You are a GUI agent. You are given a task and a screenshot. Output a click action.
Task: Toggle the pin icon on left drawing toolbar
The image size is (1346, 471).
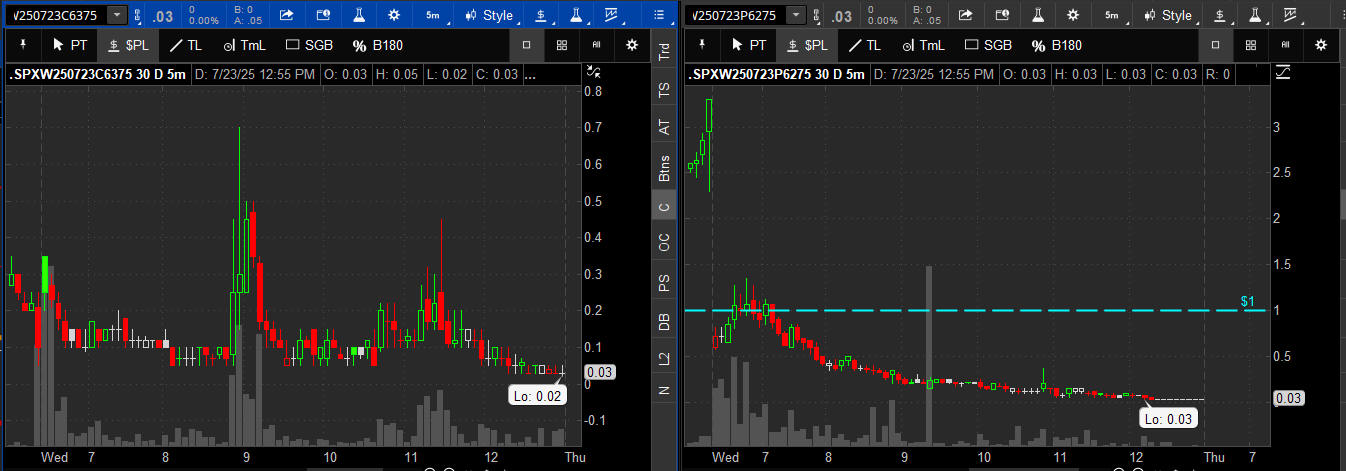(22, 45)
